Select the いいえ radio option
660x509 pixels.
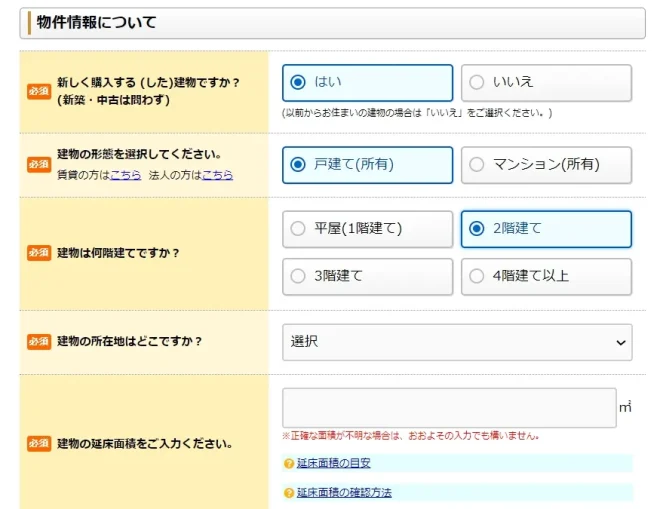[x=546, y=83]
